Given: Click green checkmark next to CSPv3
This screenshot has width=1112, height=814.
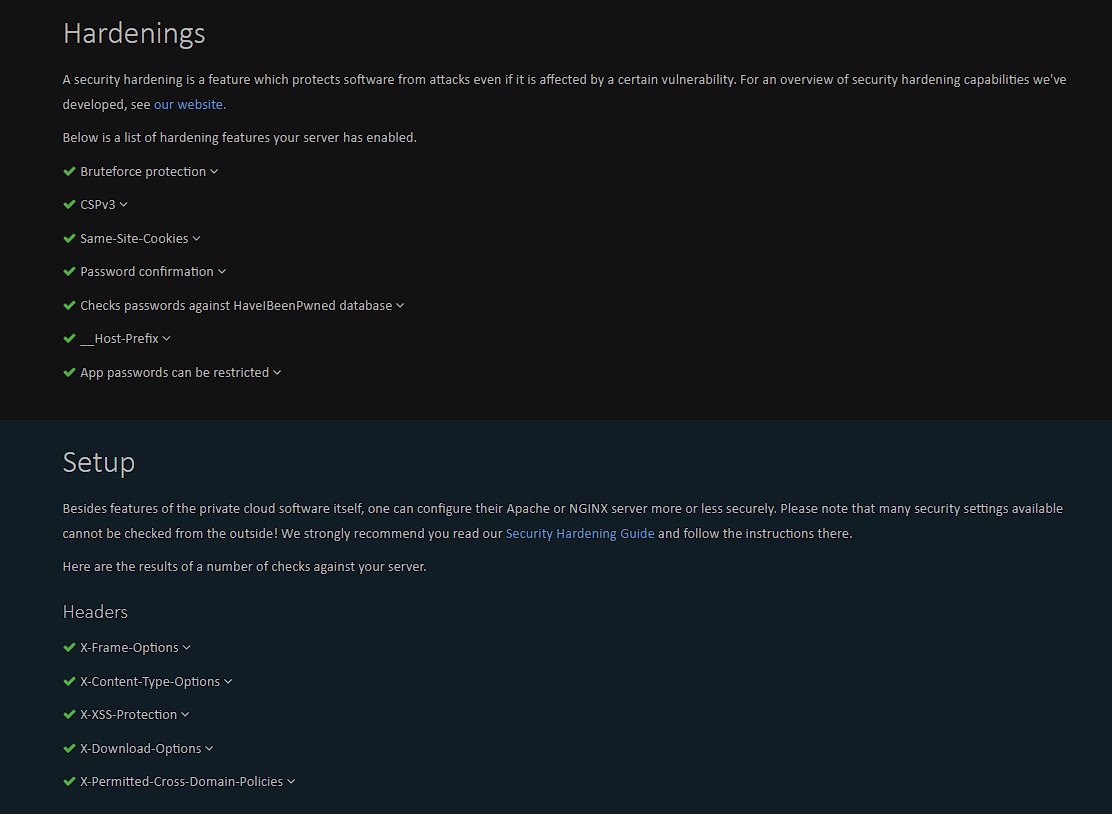Looking at the screenshot, I should (x=69, y=205).
